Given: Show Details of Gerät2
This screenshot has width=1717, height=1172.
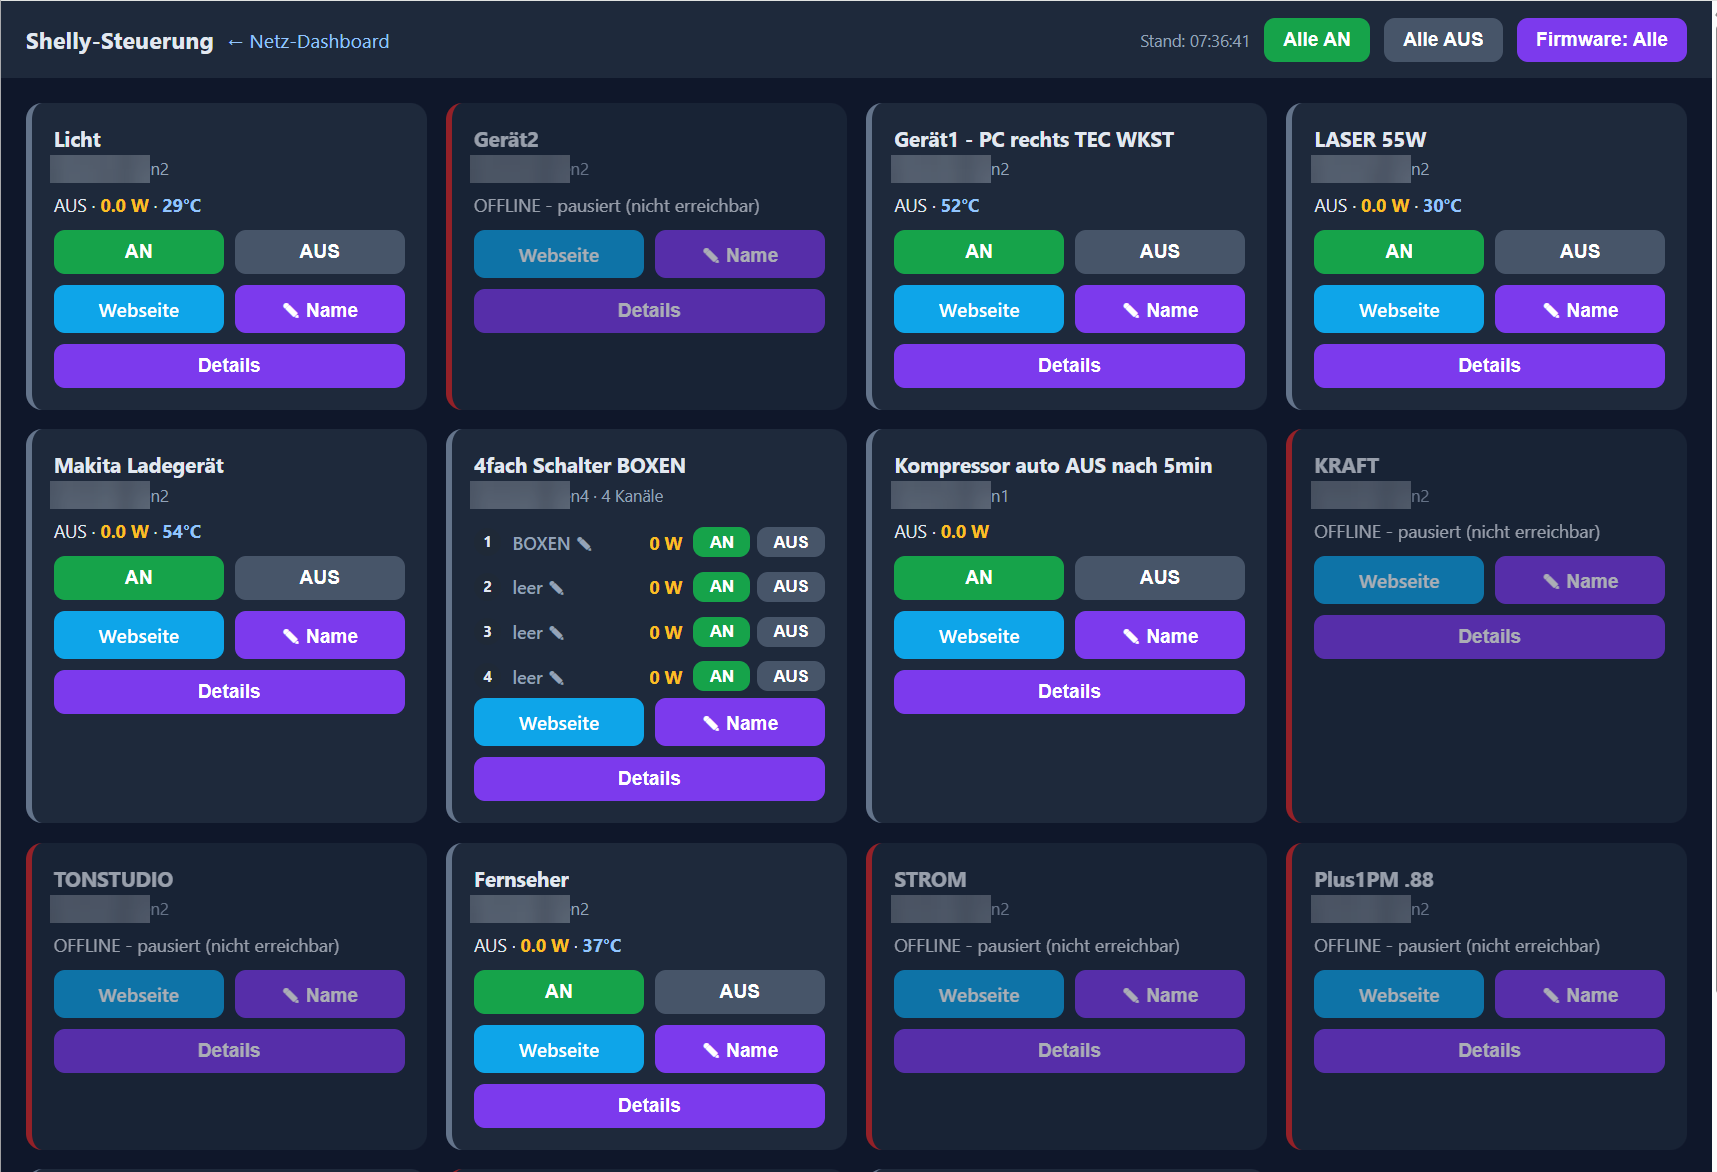Looking at the screenshot, I should click(x=649, y=311).
